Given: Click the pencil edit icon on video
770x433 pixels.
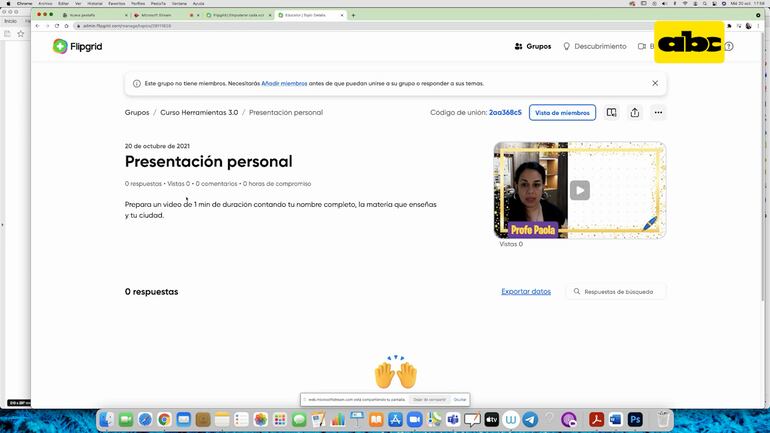Looking at the screenshot, I should tap(650, 223).
